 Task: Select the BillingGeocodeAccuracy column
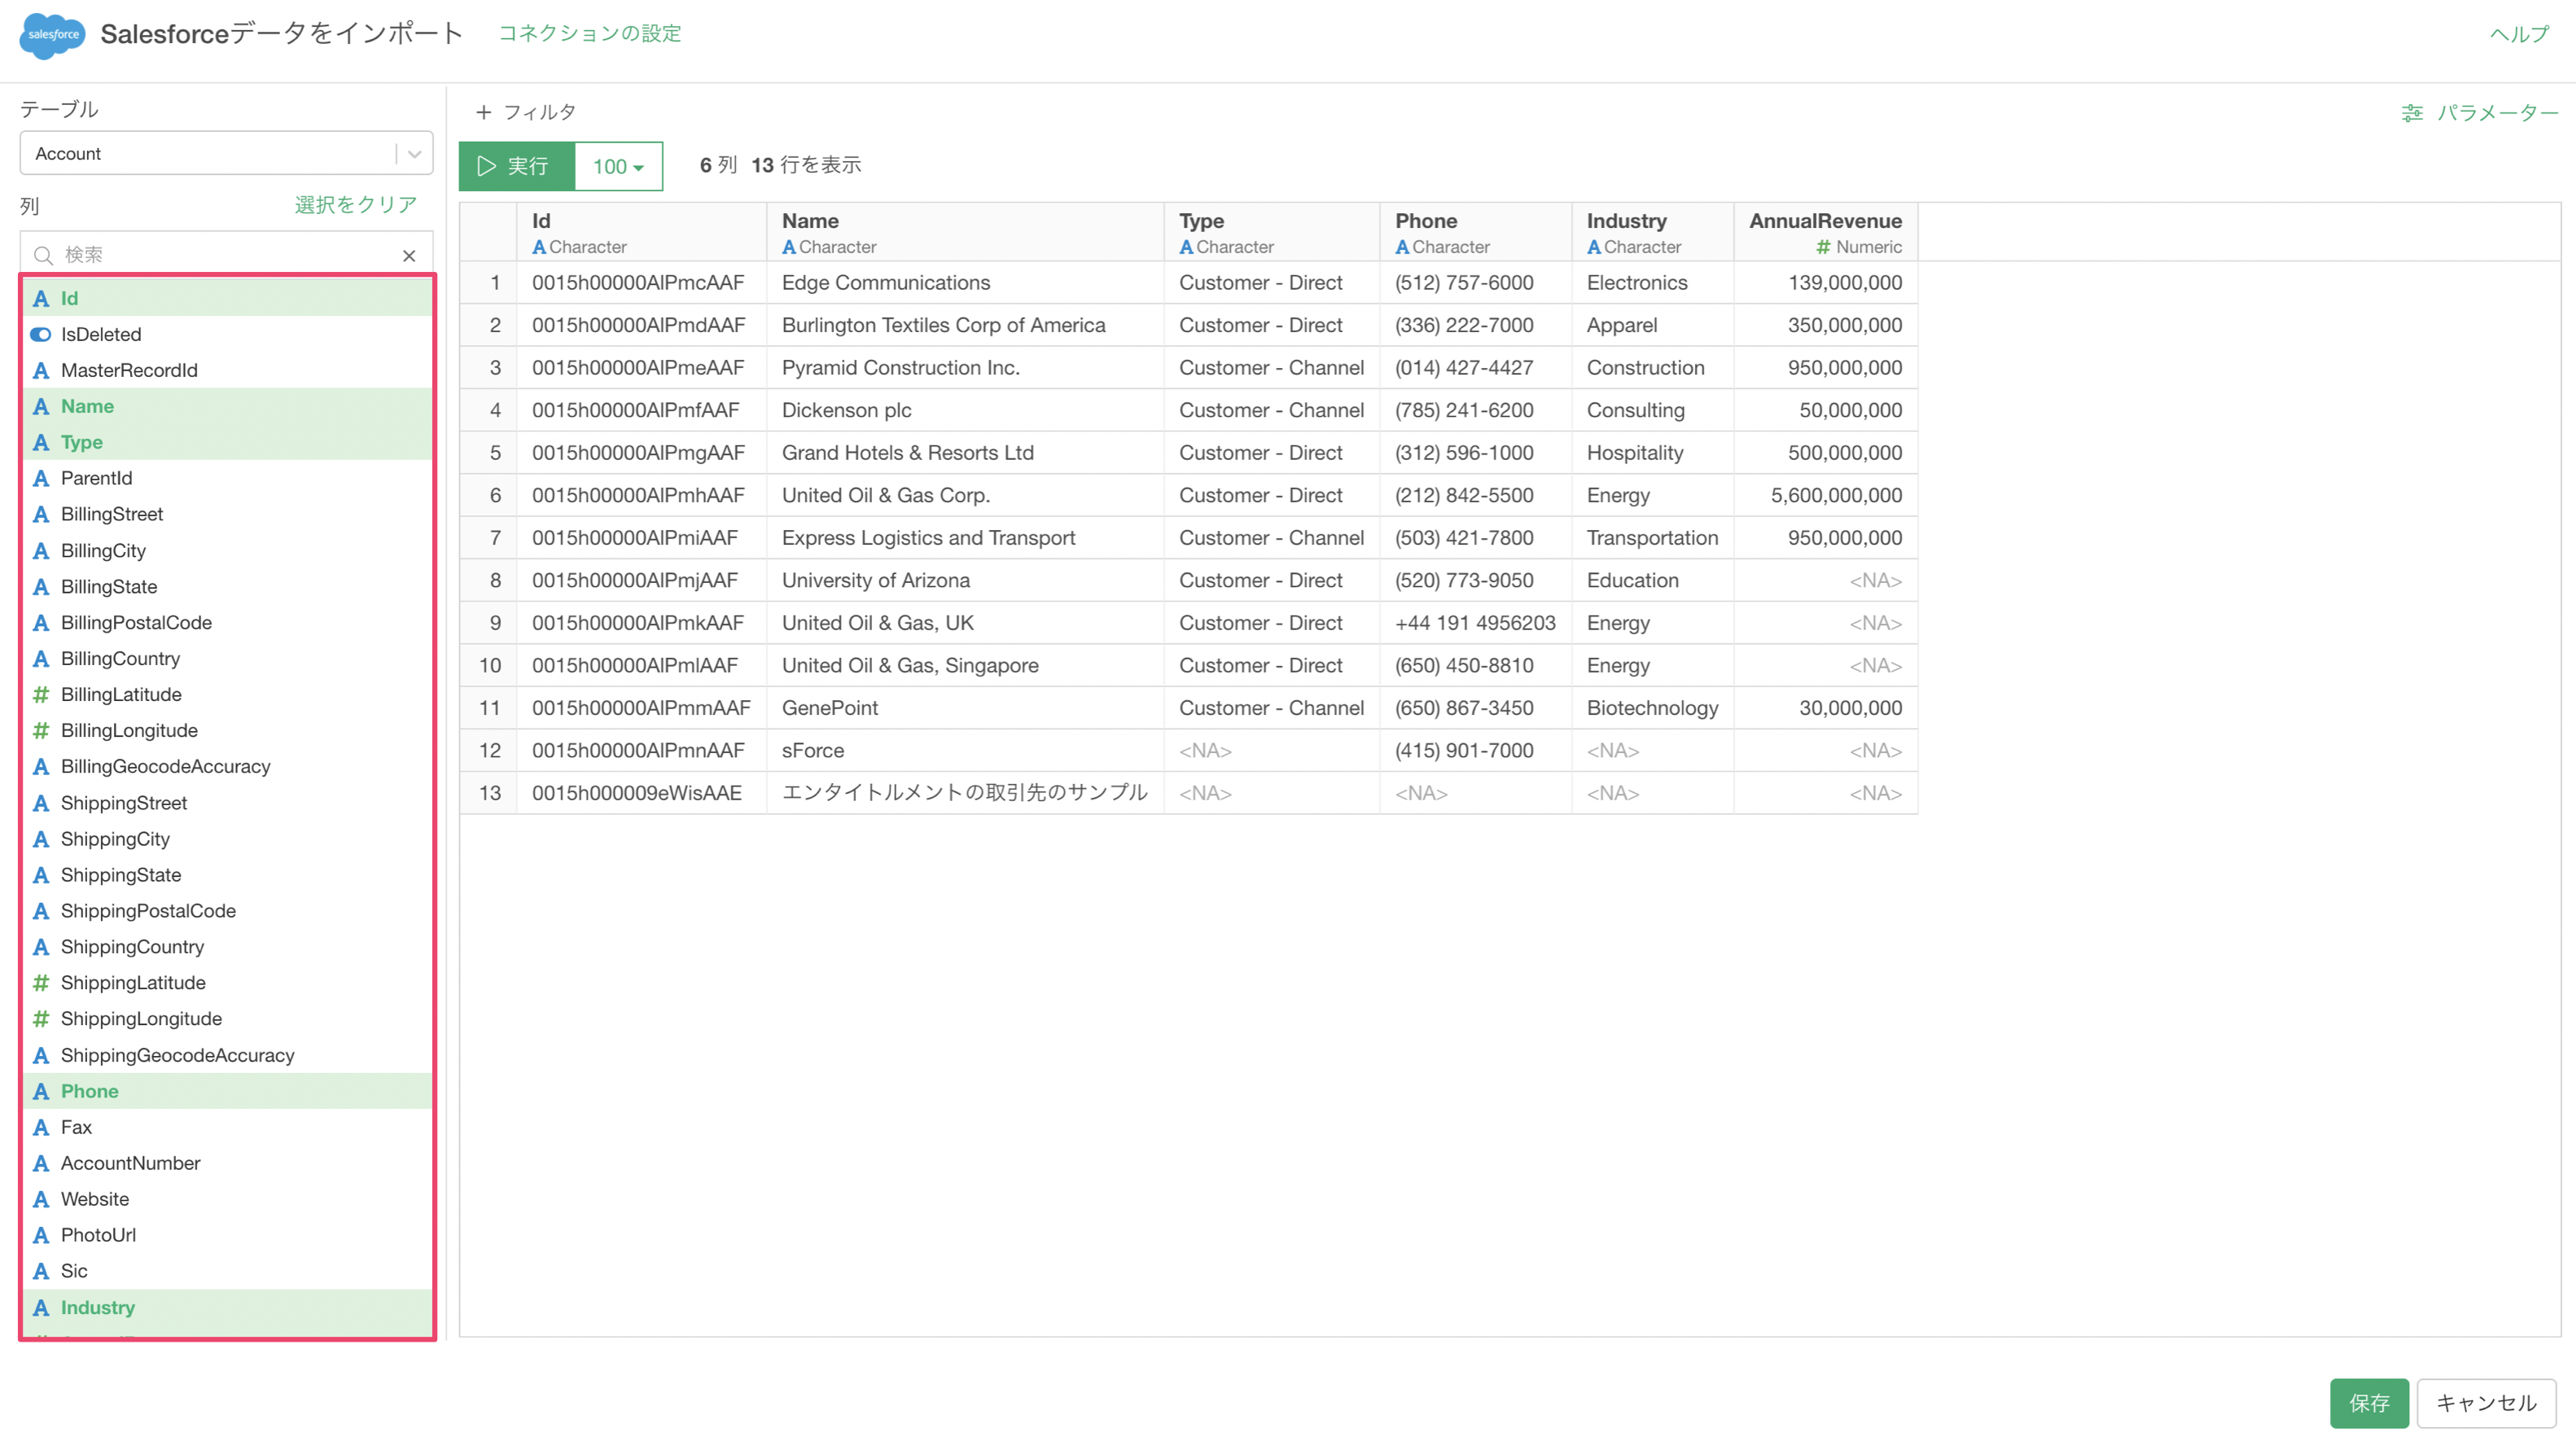[228, 766]
